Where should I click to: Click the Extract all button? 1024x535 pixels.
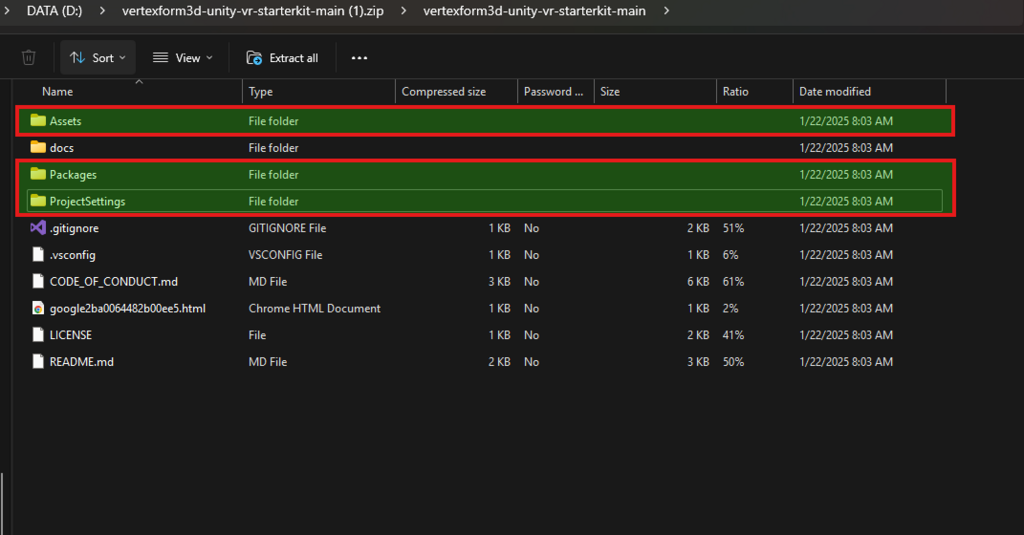tap(283, 58)
